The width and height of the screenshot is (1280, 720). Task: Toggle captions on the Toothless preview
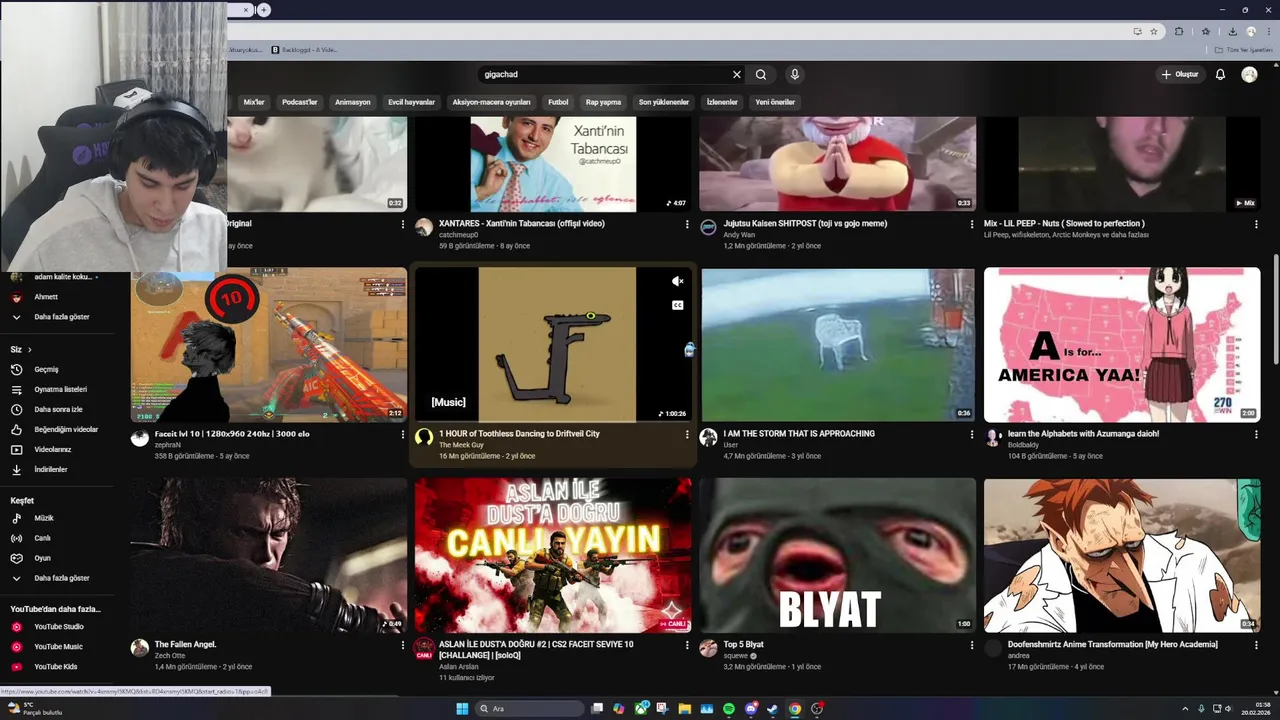click(677, 305)
